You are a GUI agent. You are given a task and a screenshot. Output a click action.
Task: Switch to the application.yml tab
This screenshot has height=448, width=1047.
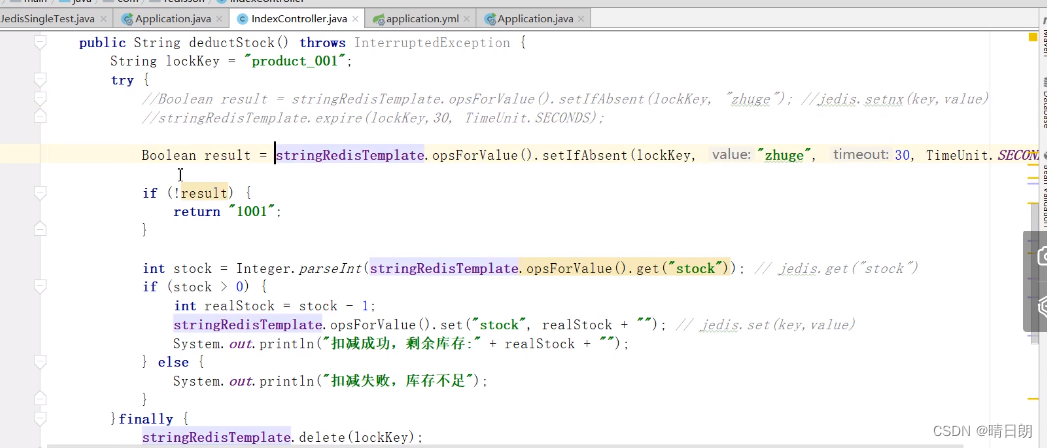point(421,19)
